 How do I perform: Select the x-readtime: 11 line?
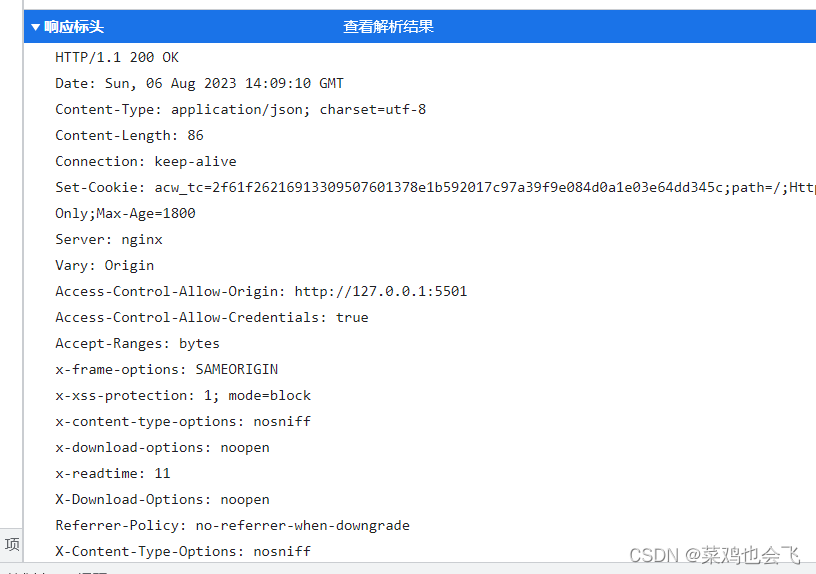click(113, 474)
